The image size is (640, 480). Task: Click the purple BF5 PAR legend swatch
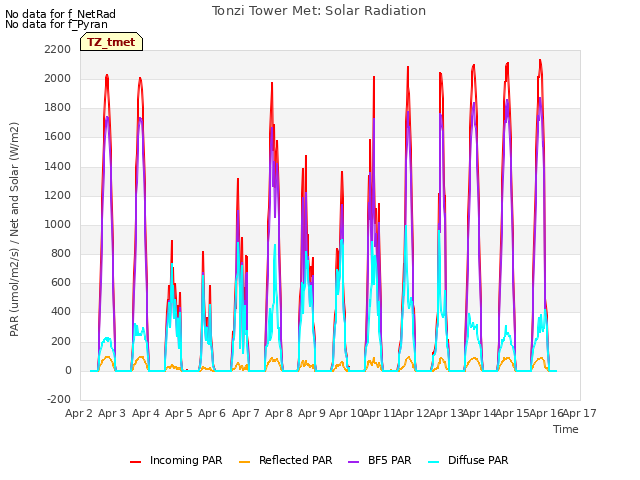(353, 462)
